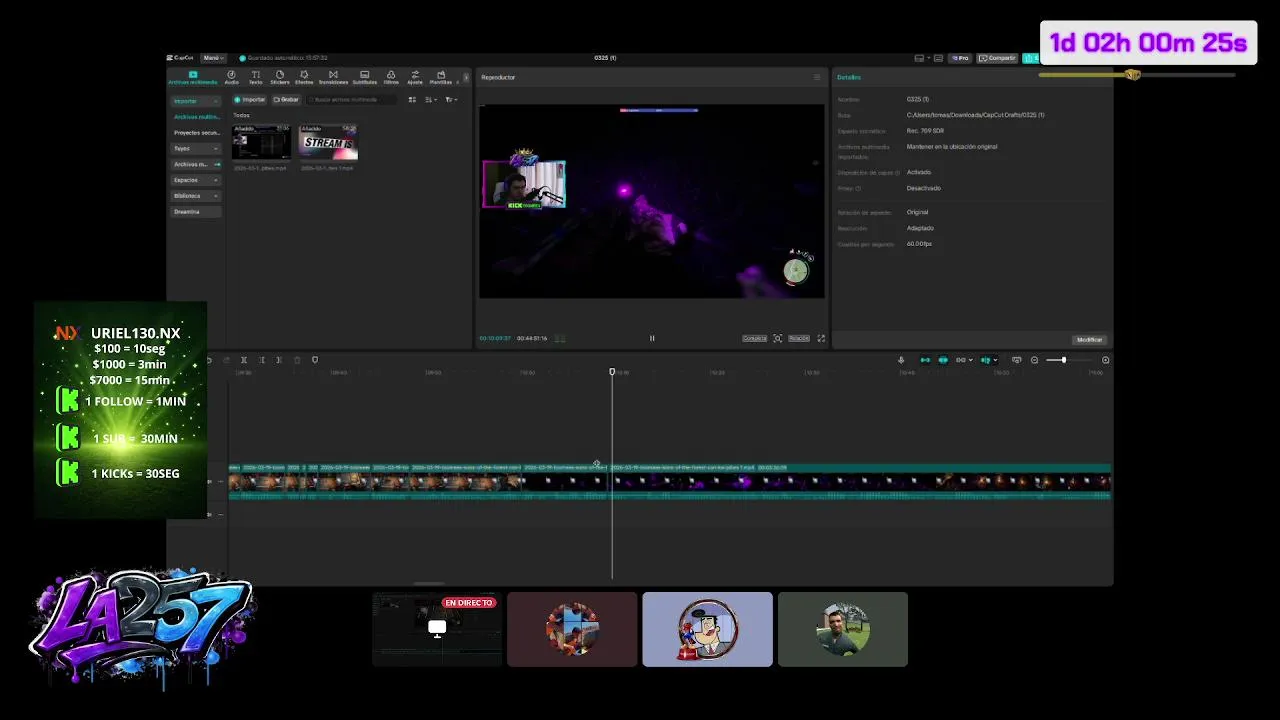Open the Plantillas panel
1280x720 pixels.
point(441,77)
